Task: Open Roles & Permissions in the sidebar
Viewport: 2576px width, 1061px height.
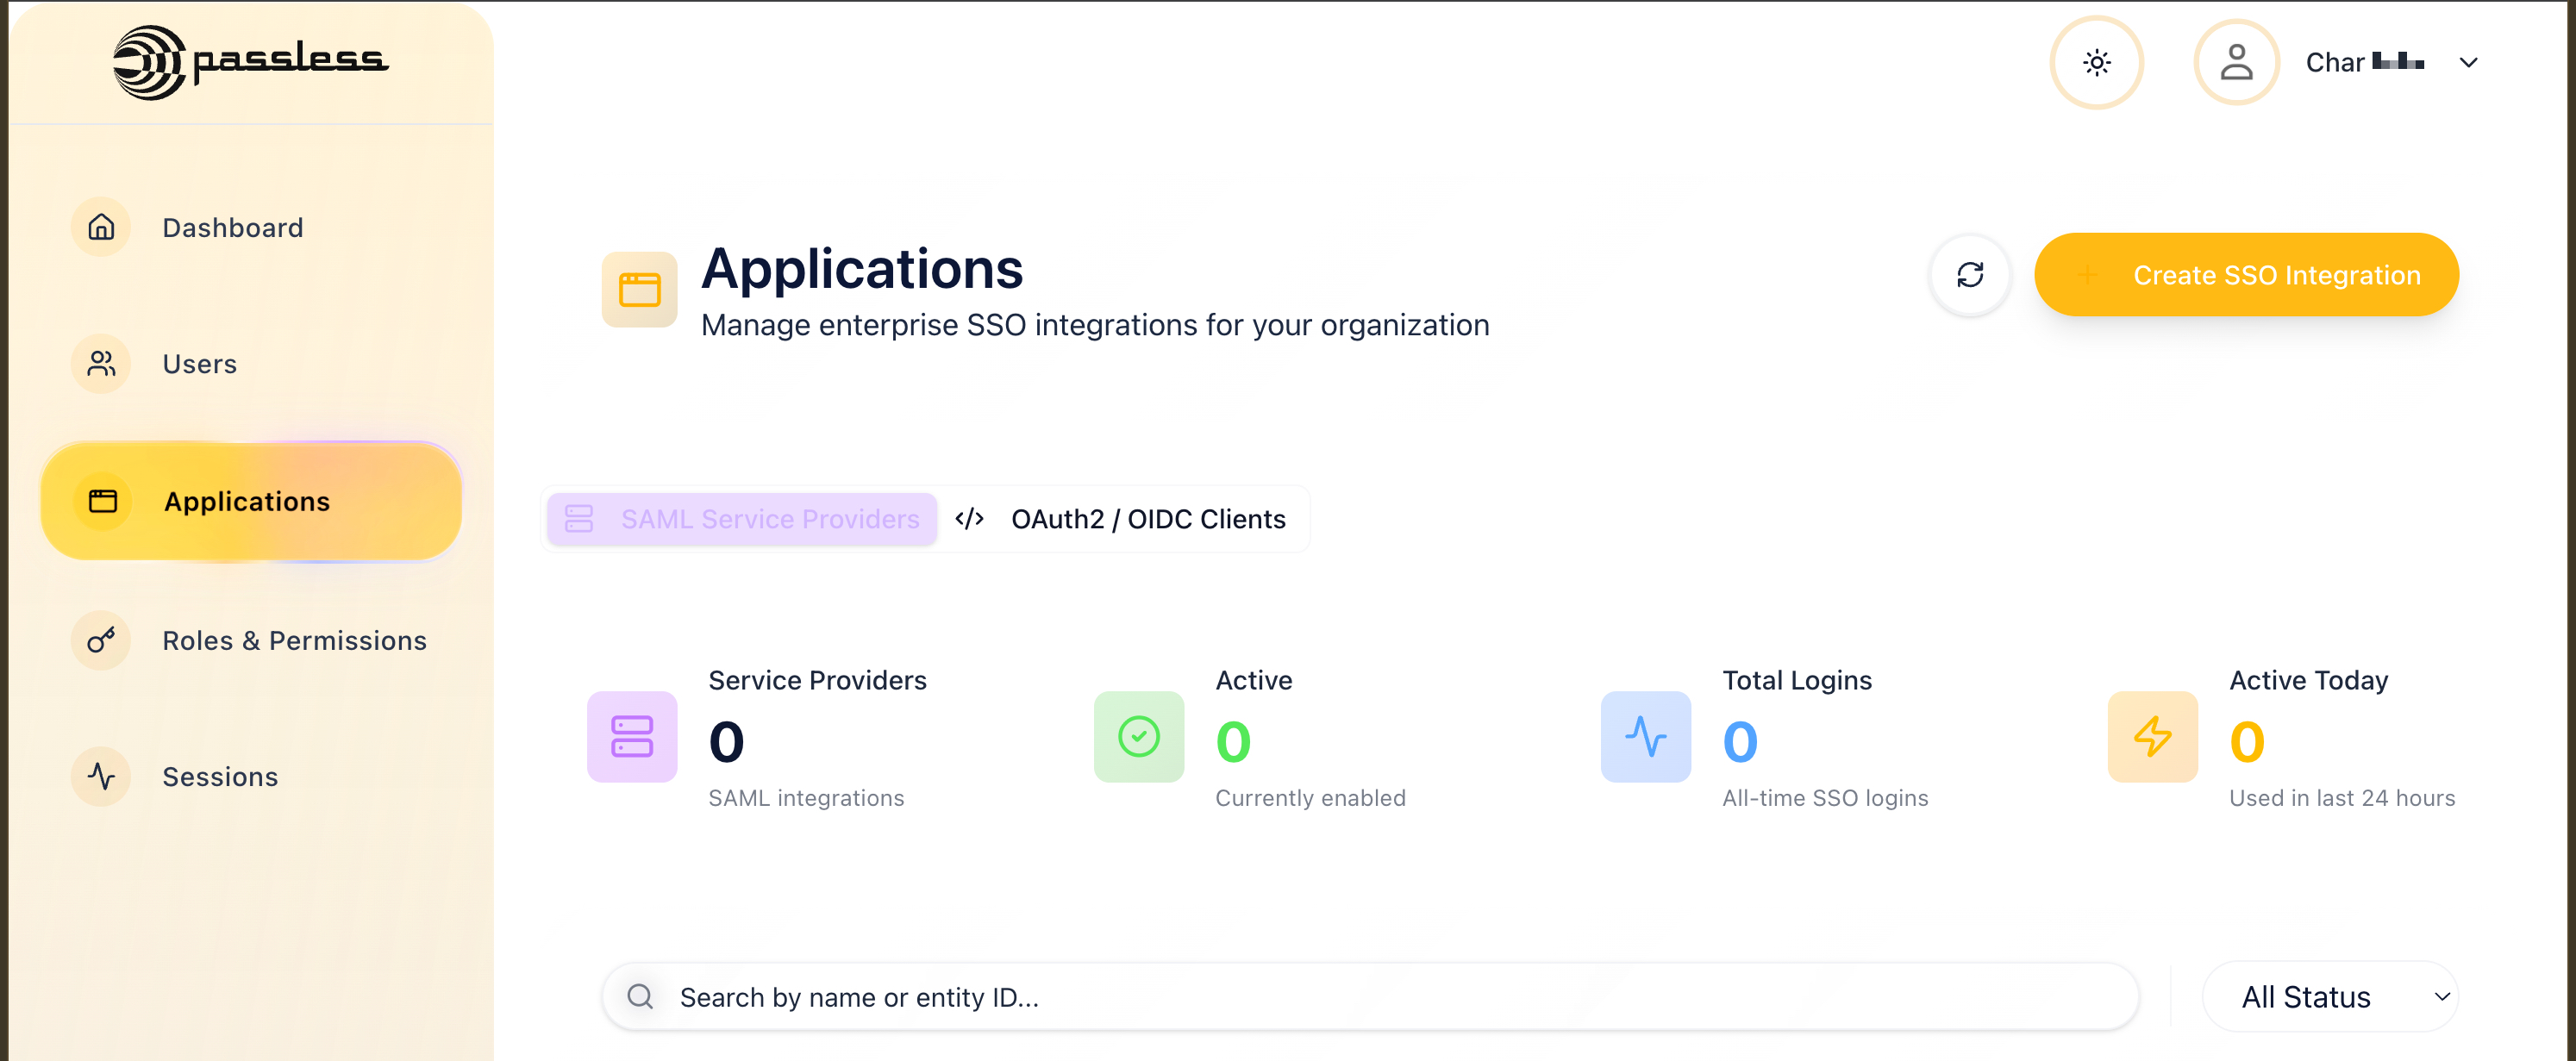Action: [x=250, y=640]
